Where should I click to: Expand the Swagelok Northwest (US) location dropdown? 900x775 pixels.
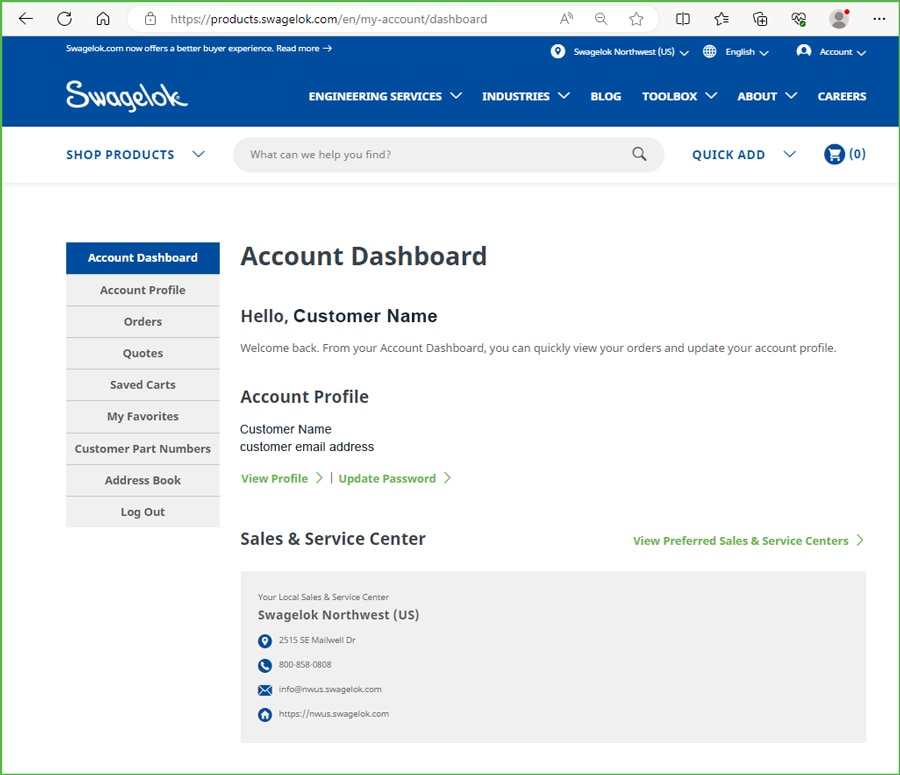tap(631, 52)
